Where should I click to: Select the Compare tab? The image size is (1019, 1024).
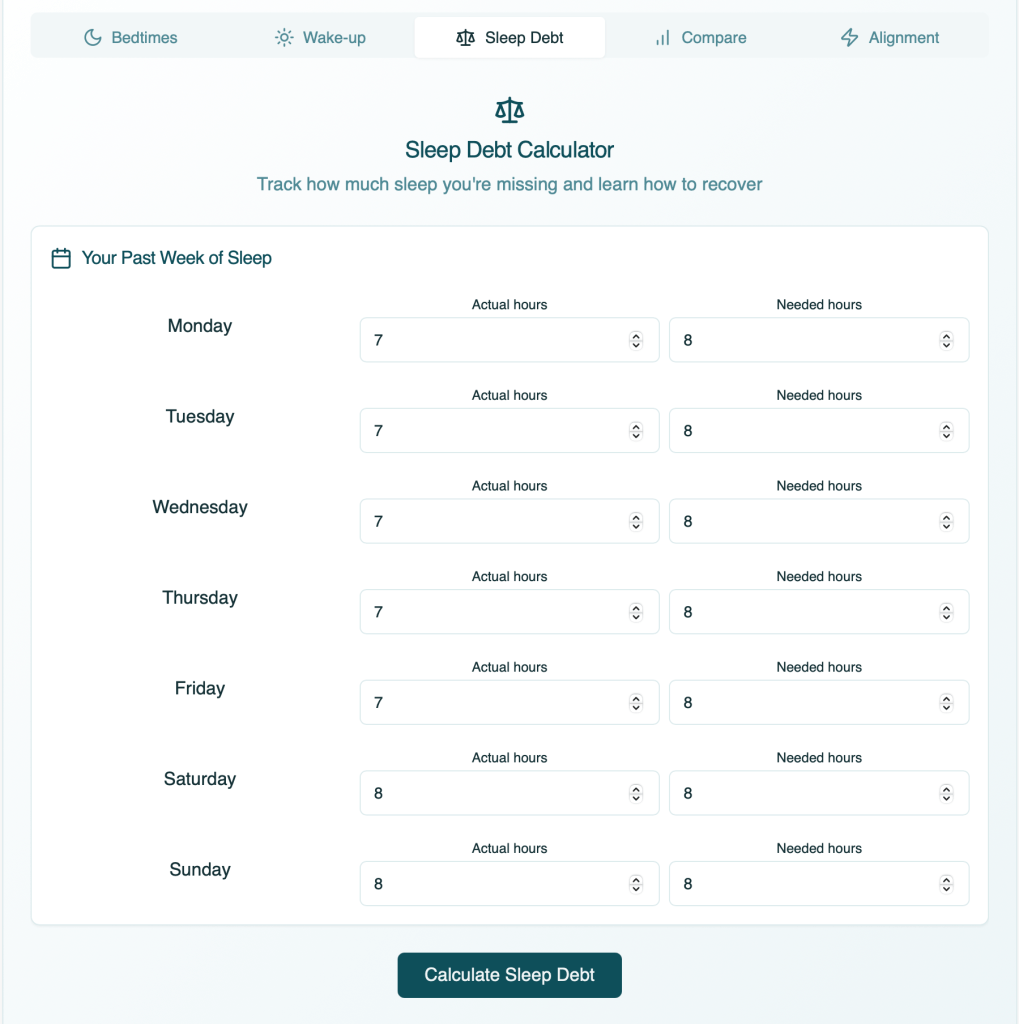pyautogui.click(x=702, y=38)
